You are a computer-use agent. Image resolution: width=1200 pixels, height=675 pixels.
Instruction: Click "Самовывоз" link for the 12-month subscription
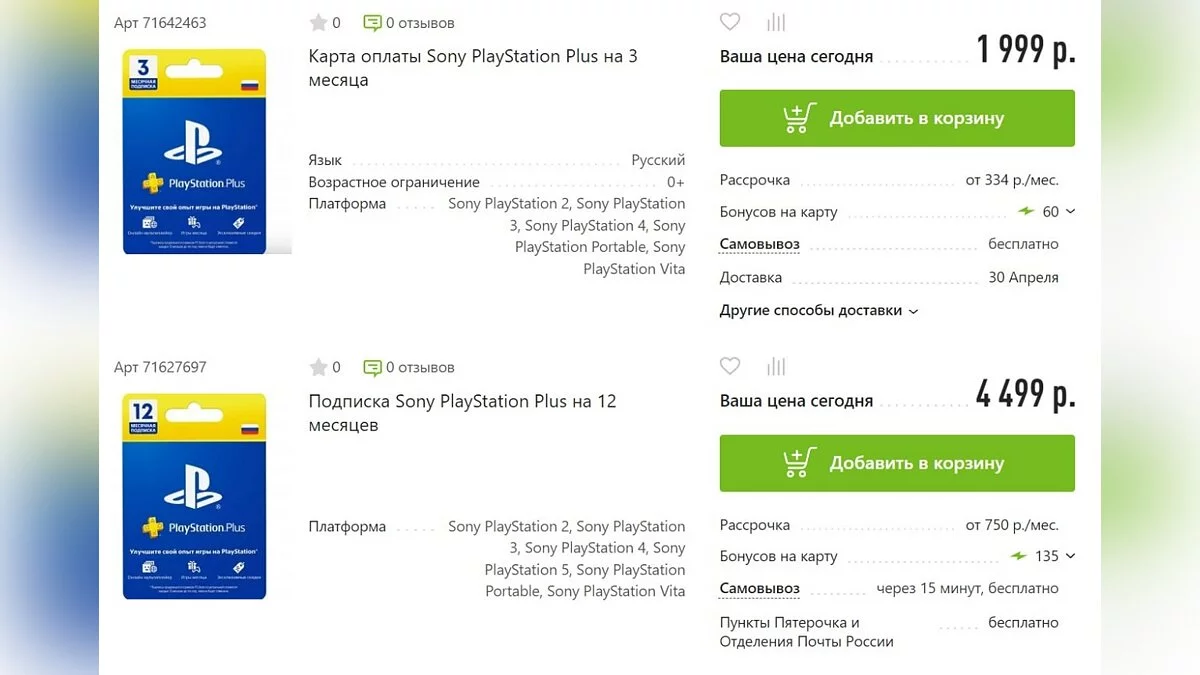point(759,588)
